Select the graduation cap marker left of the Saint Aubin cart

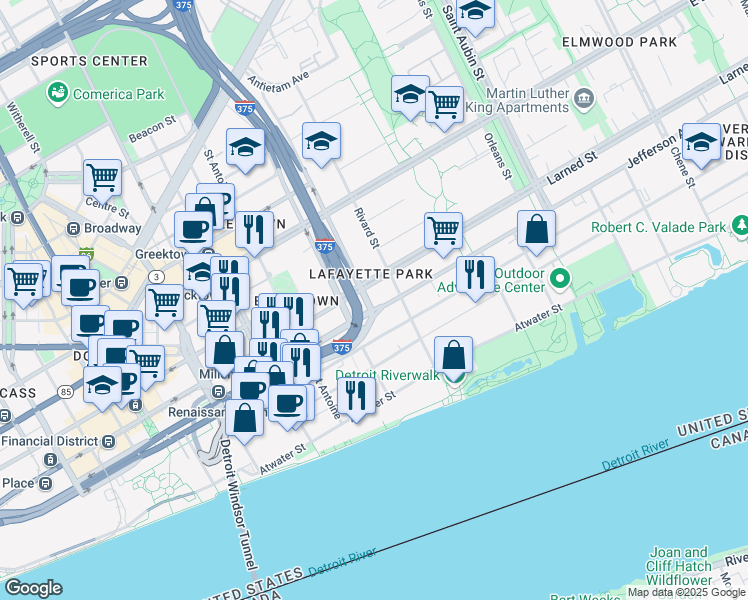tap(410, 94)
